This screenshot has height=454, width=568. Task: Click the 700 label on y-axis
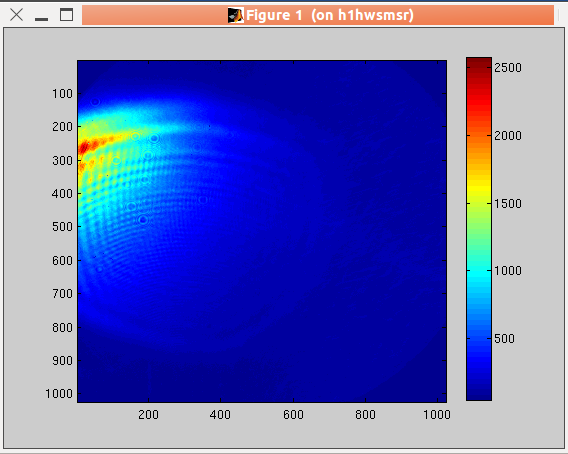point(62,293)
